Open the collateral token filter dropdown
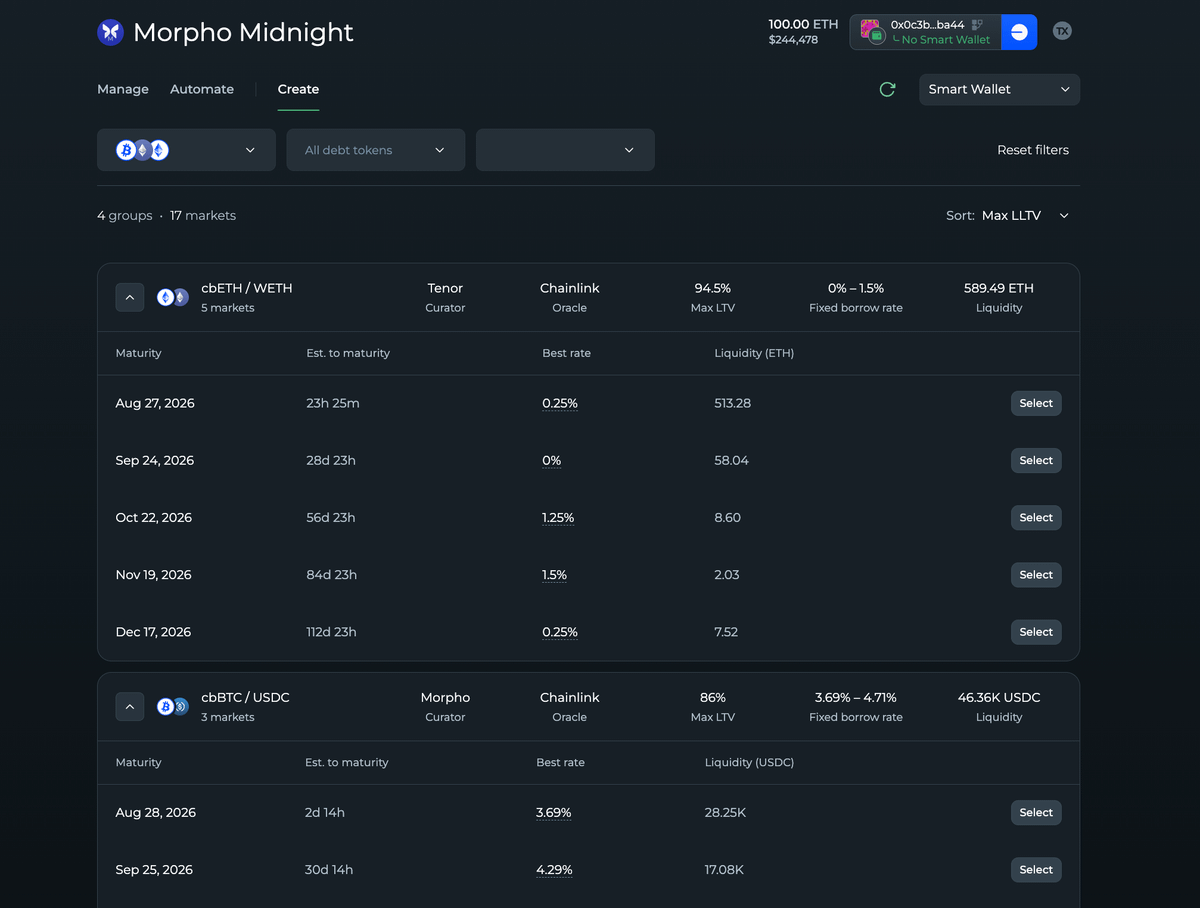Screen dimensions: 1200x908 click(186, 150)
